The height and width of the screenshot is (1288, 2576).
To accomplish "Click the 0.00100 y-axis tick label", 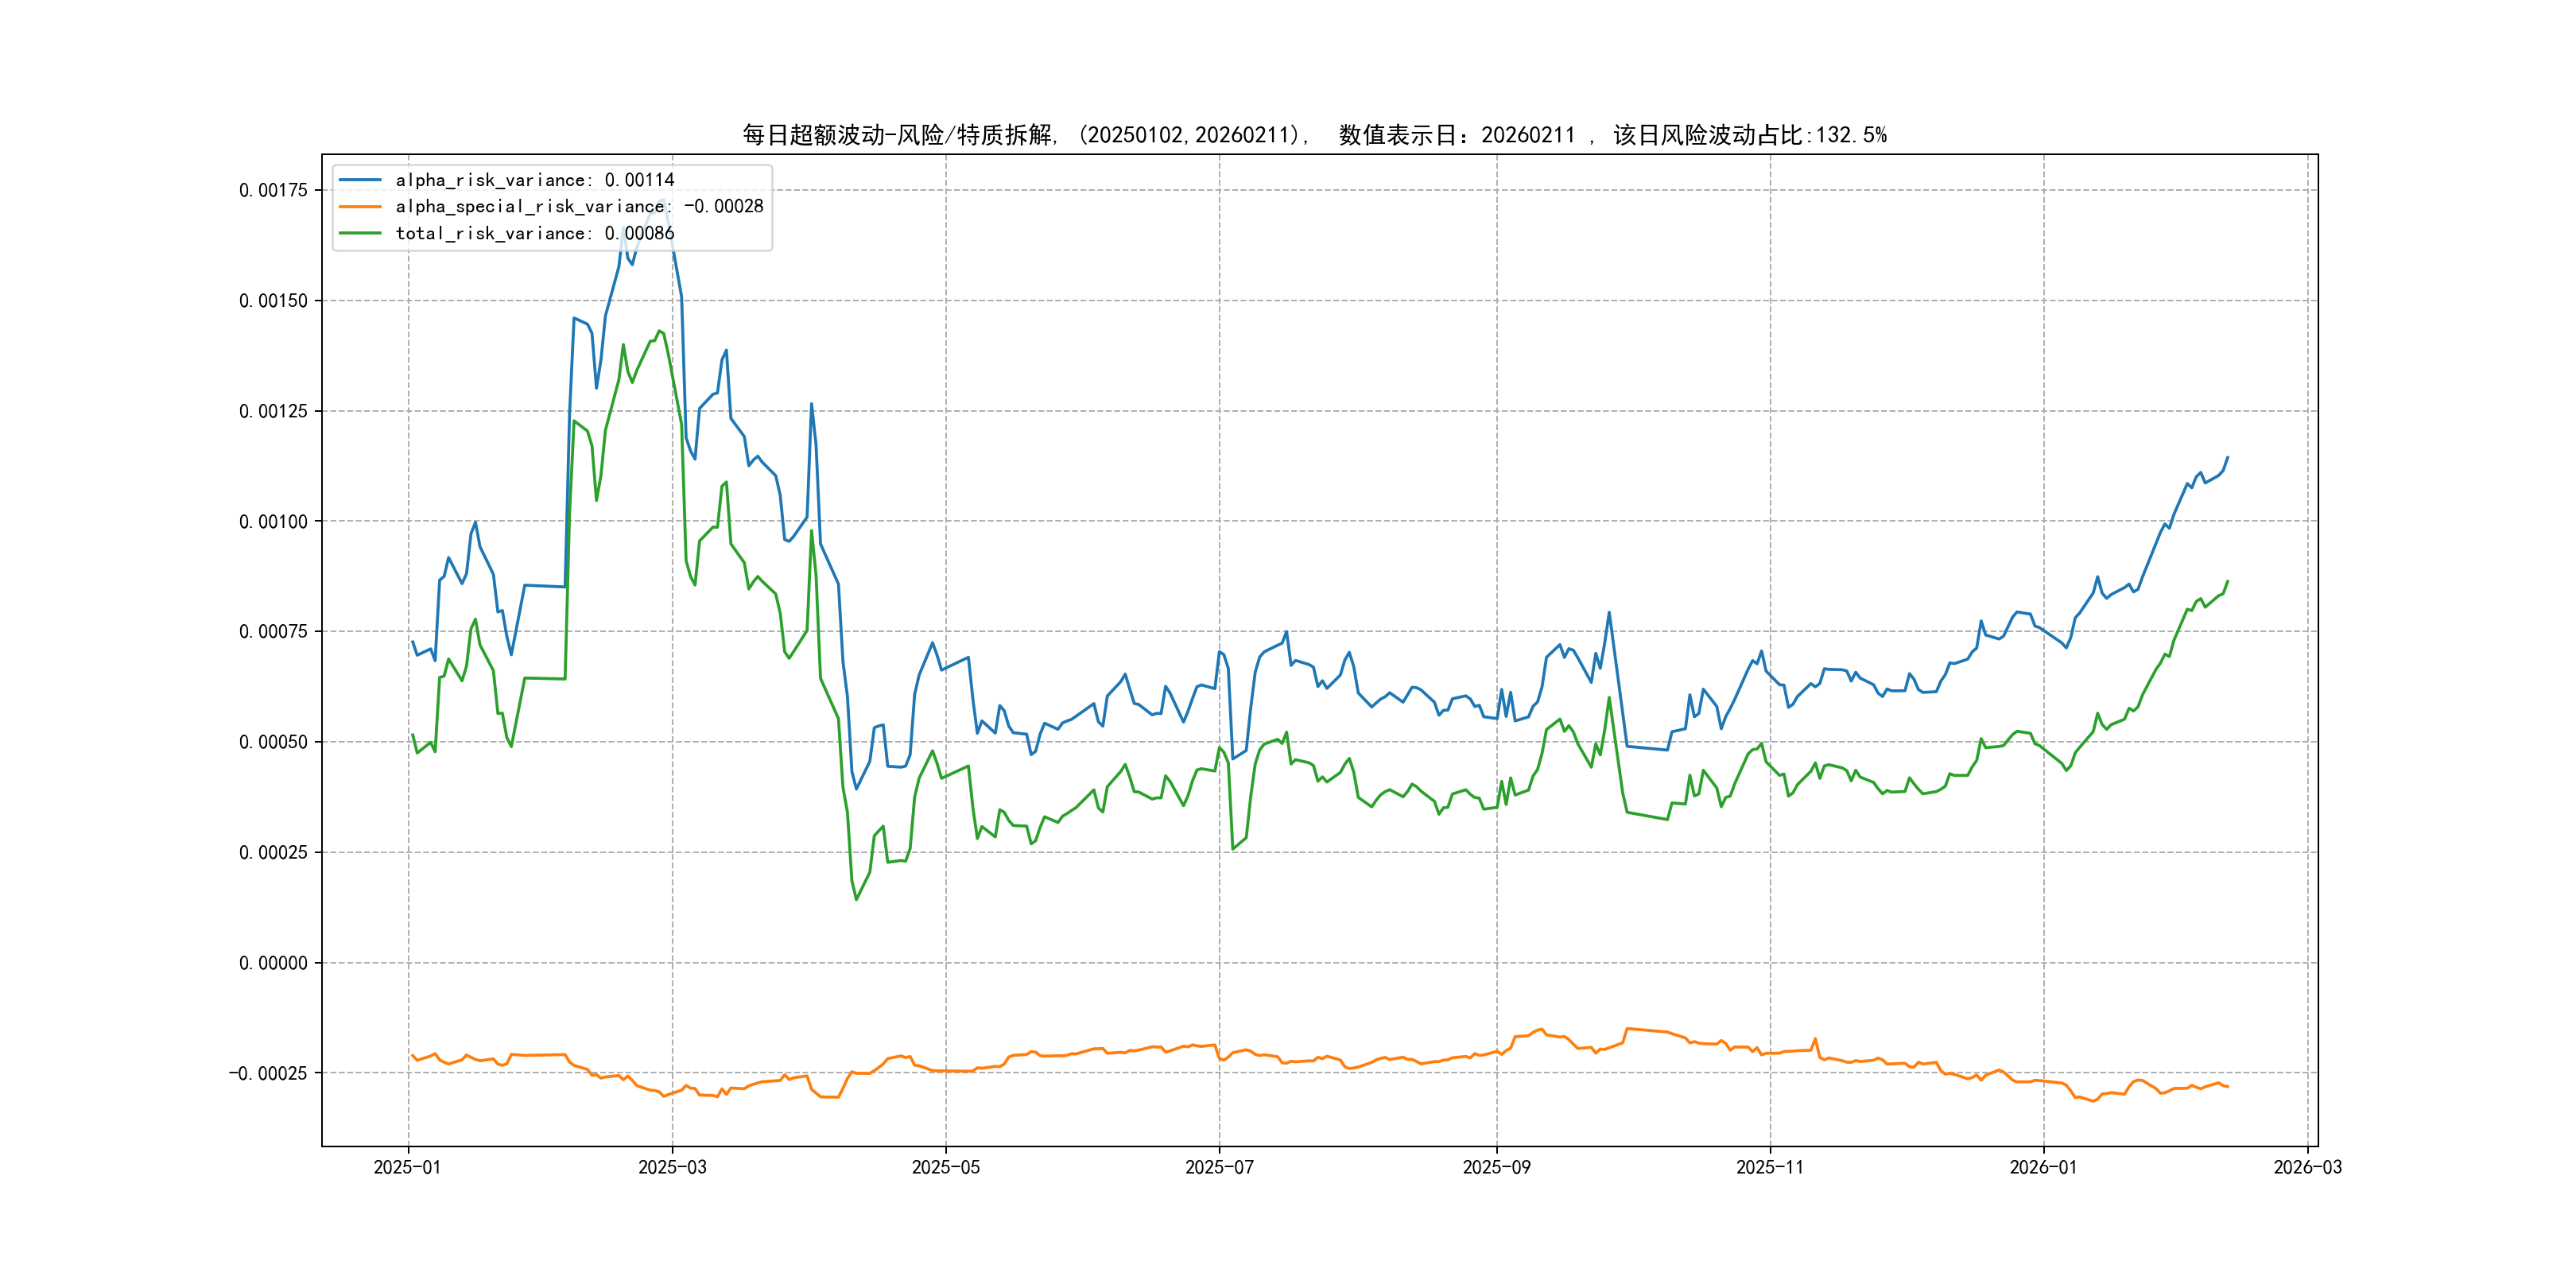I will coord(273,521).
